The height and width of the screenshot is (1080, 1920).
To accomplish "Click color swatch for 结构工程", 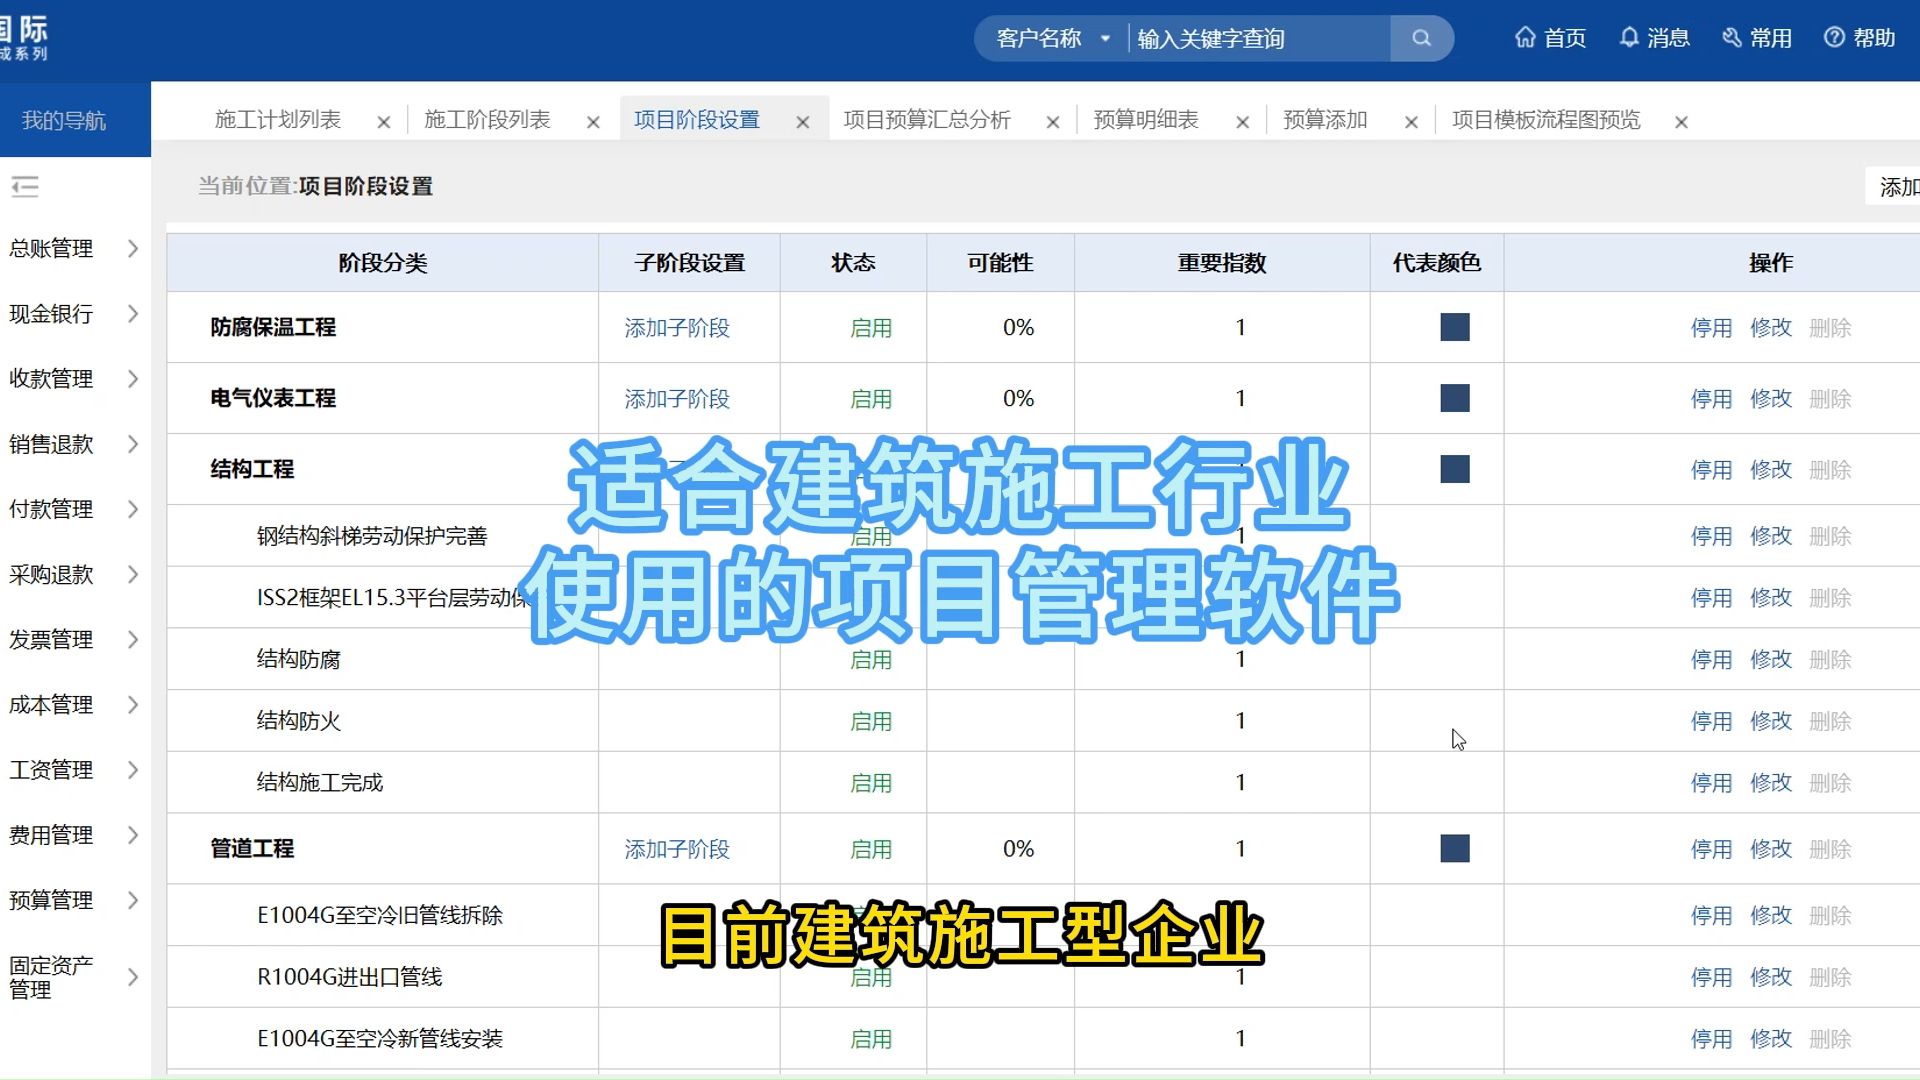I will pyautogui.click(x=1455, y=469).
